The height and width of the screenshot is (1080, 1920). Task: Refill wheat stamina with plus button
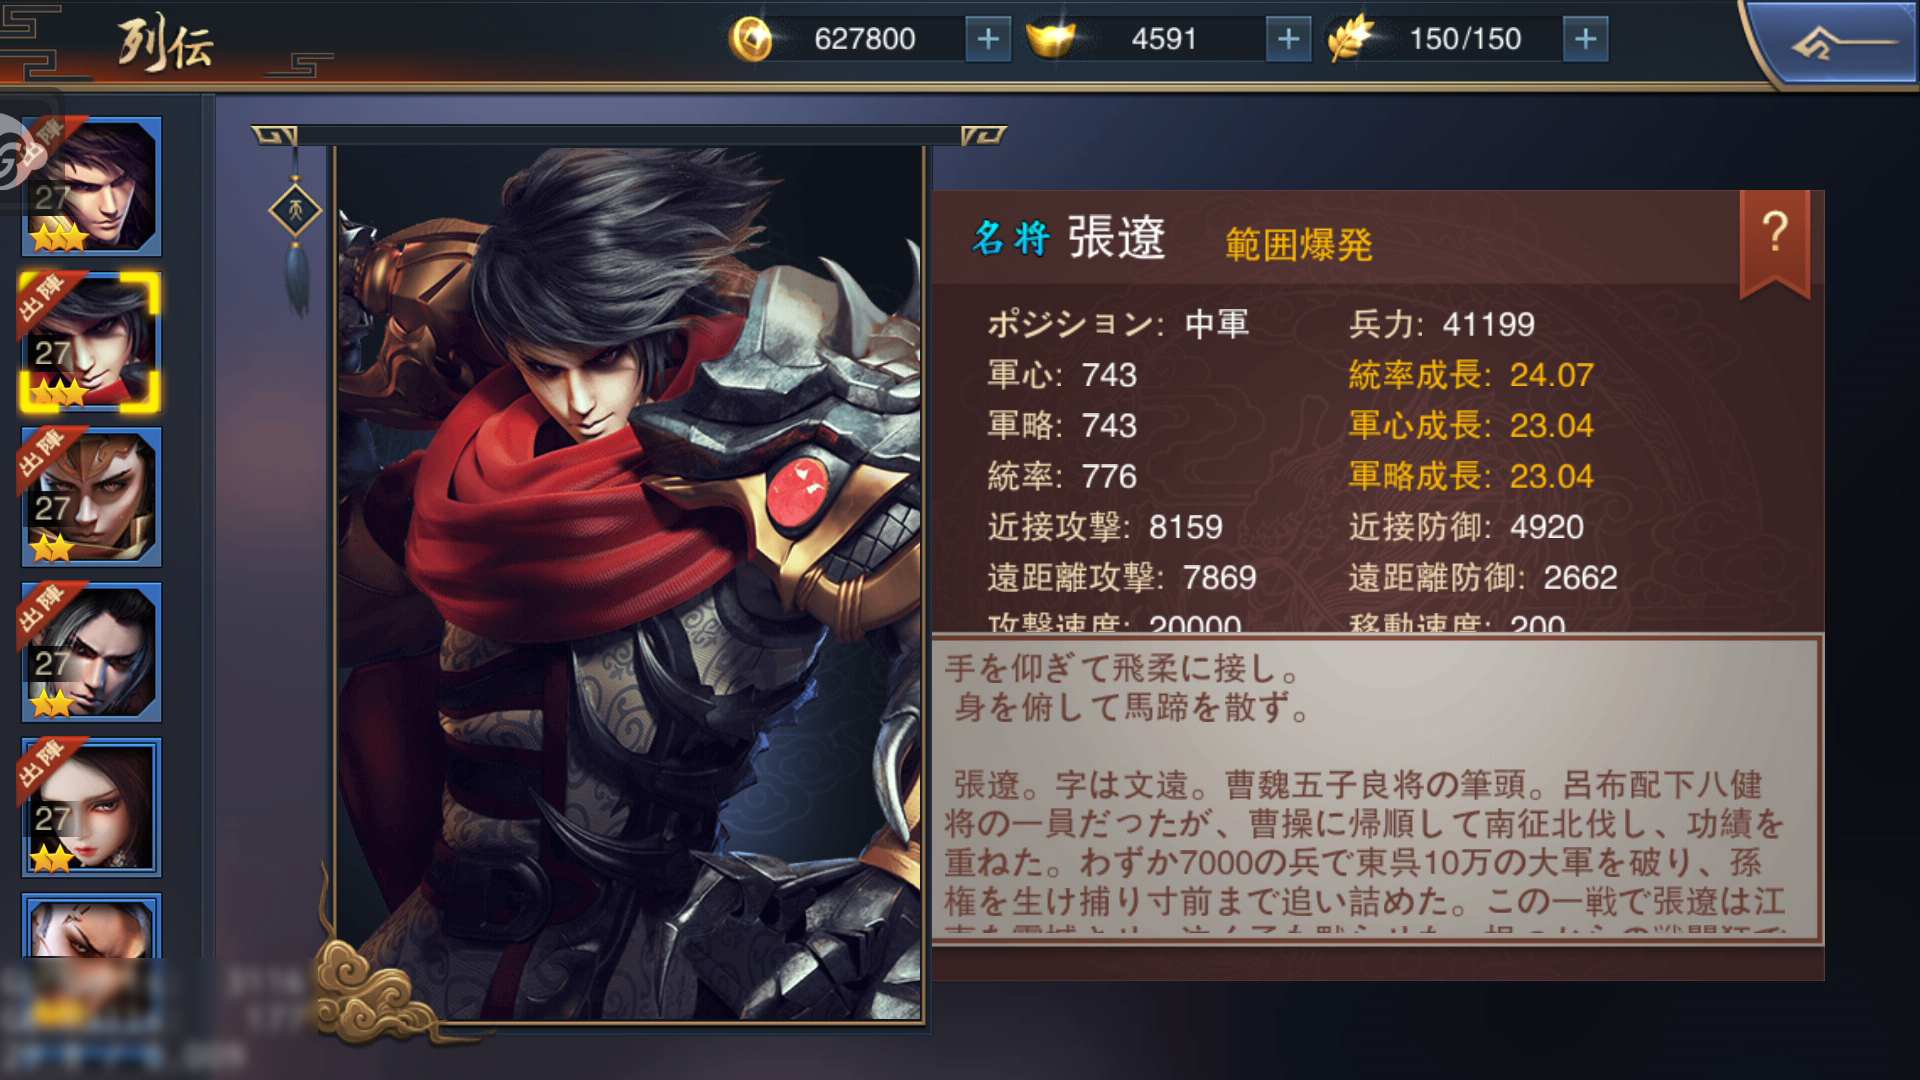coord(1585,39)
